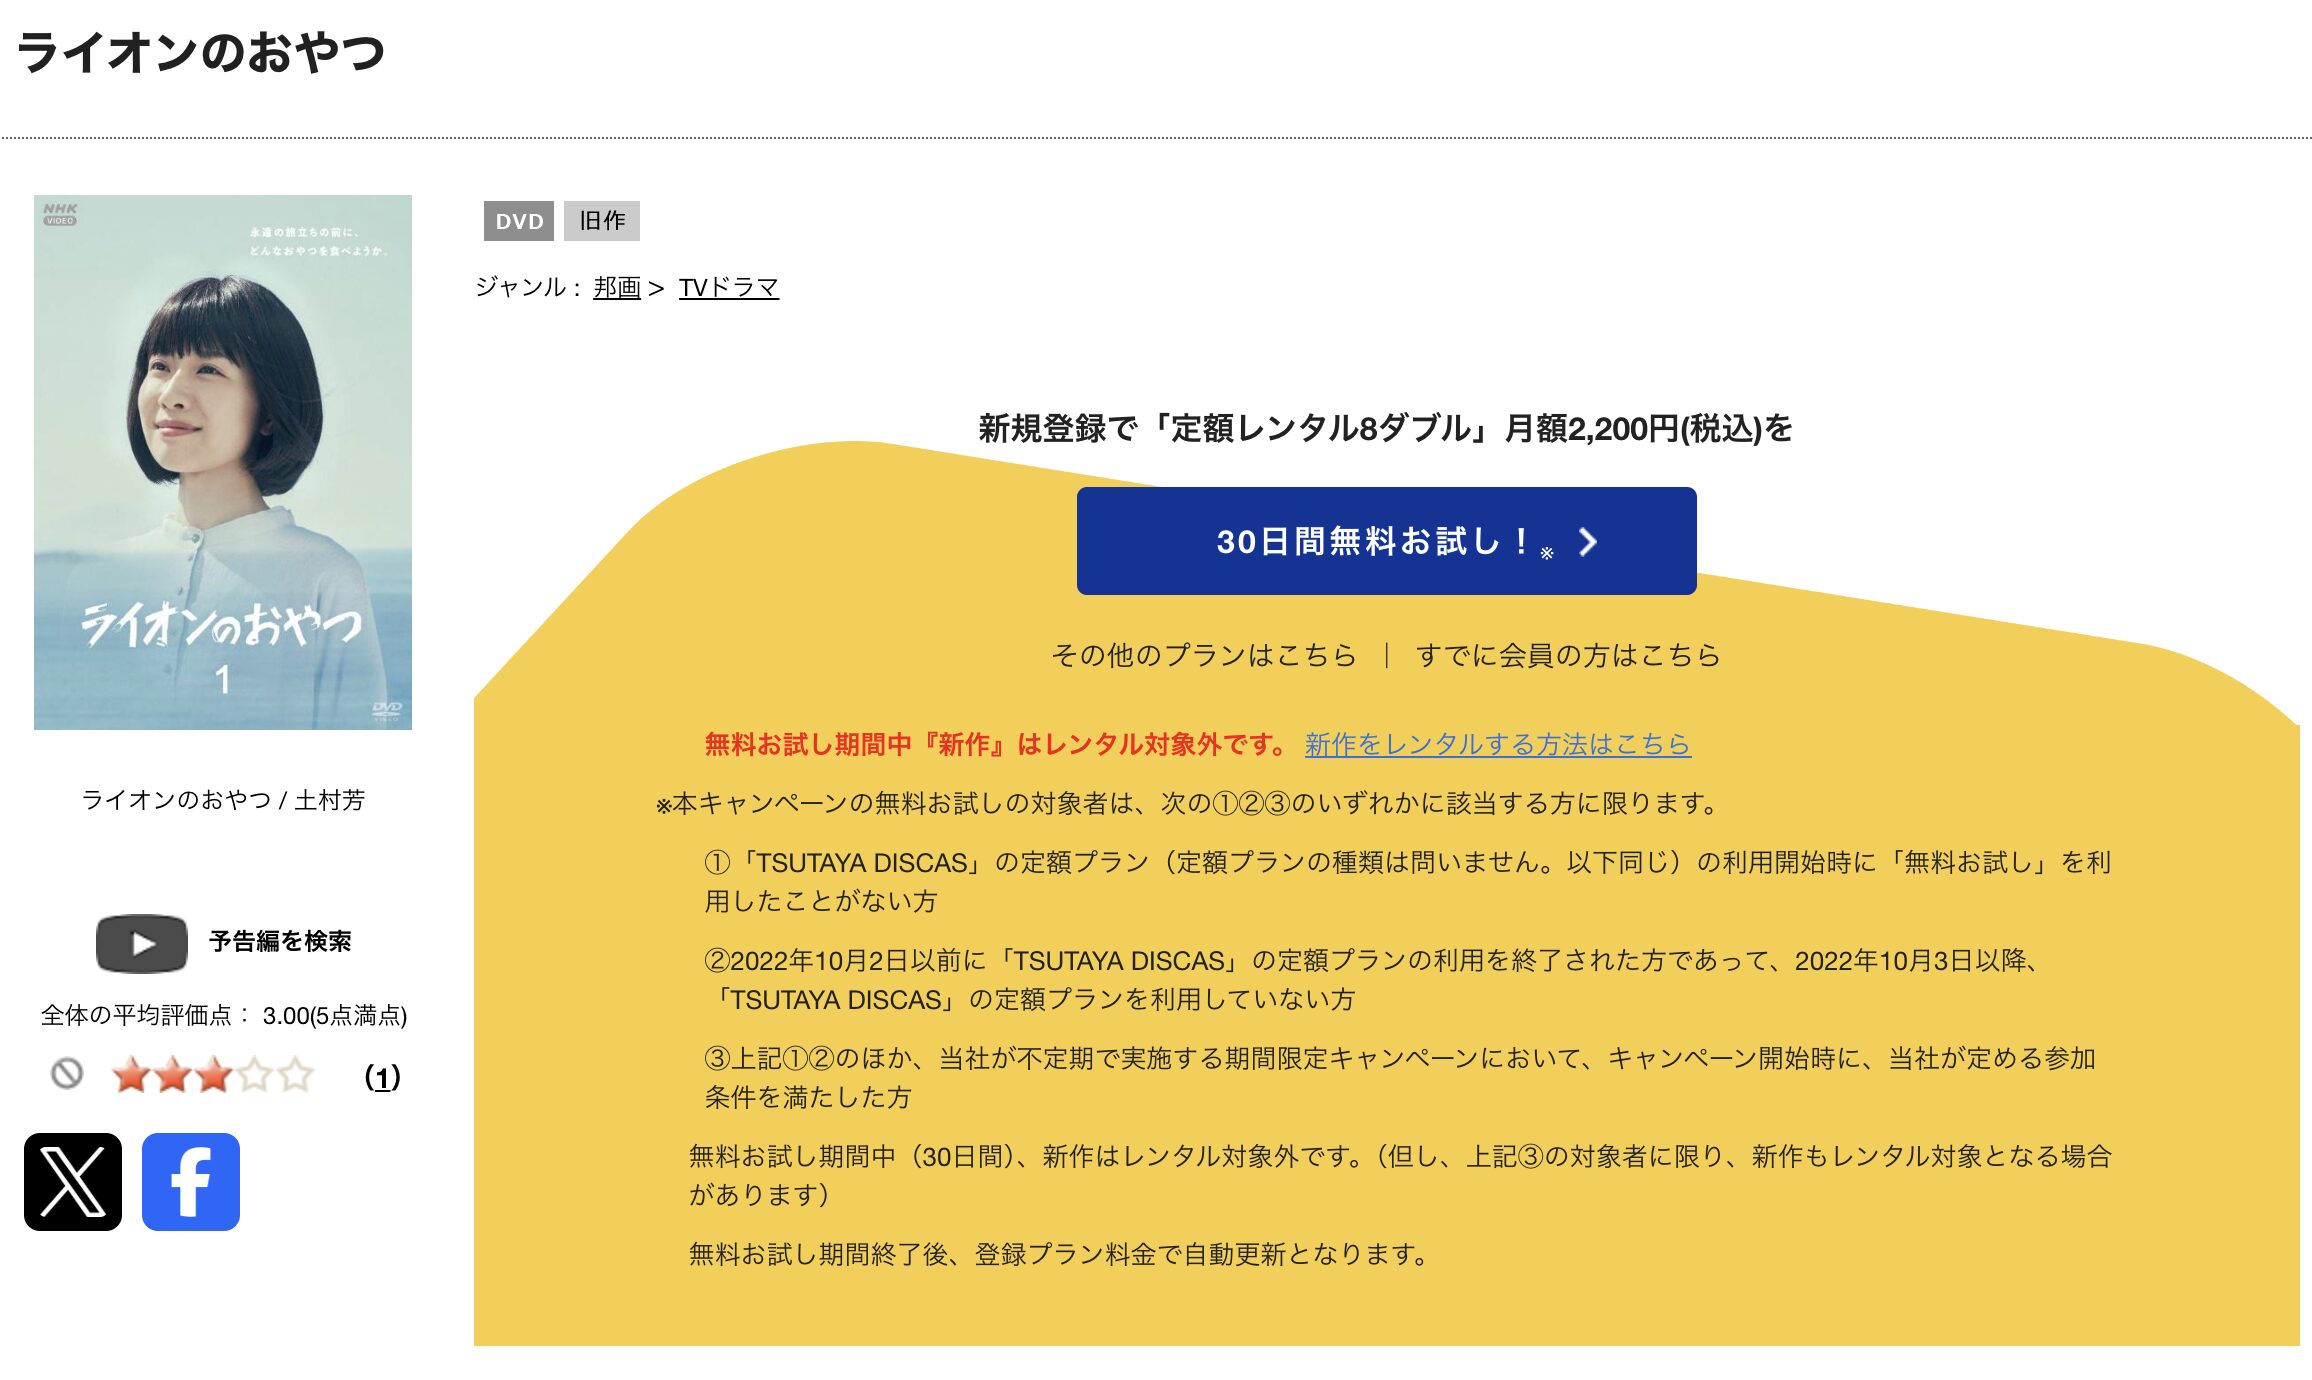2312x1380 pixels.
Task: Open すでに会員の方はこちら link
Action: click(x=1568, y=656)
